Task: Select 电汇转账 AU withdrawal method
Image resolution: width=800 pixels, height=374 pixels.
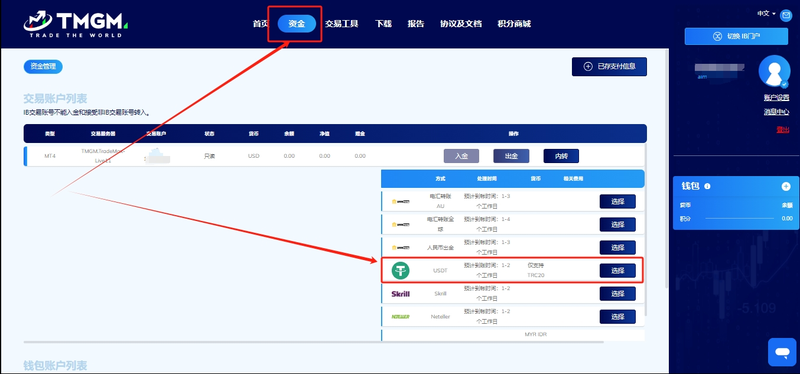Action: pos(617,202)
